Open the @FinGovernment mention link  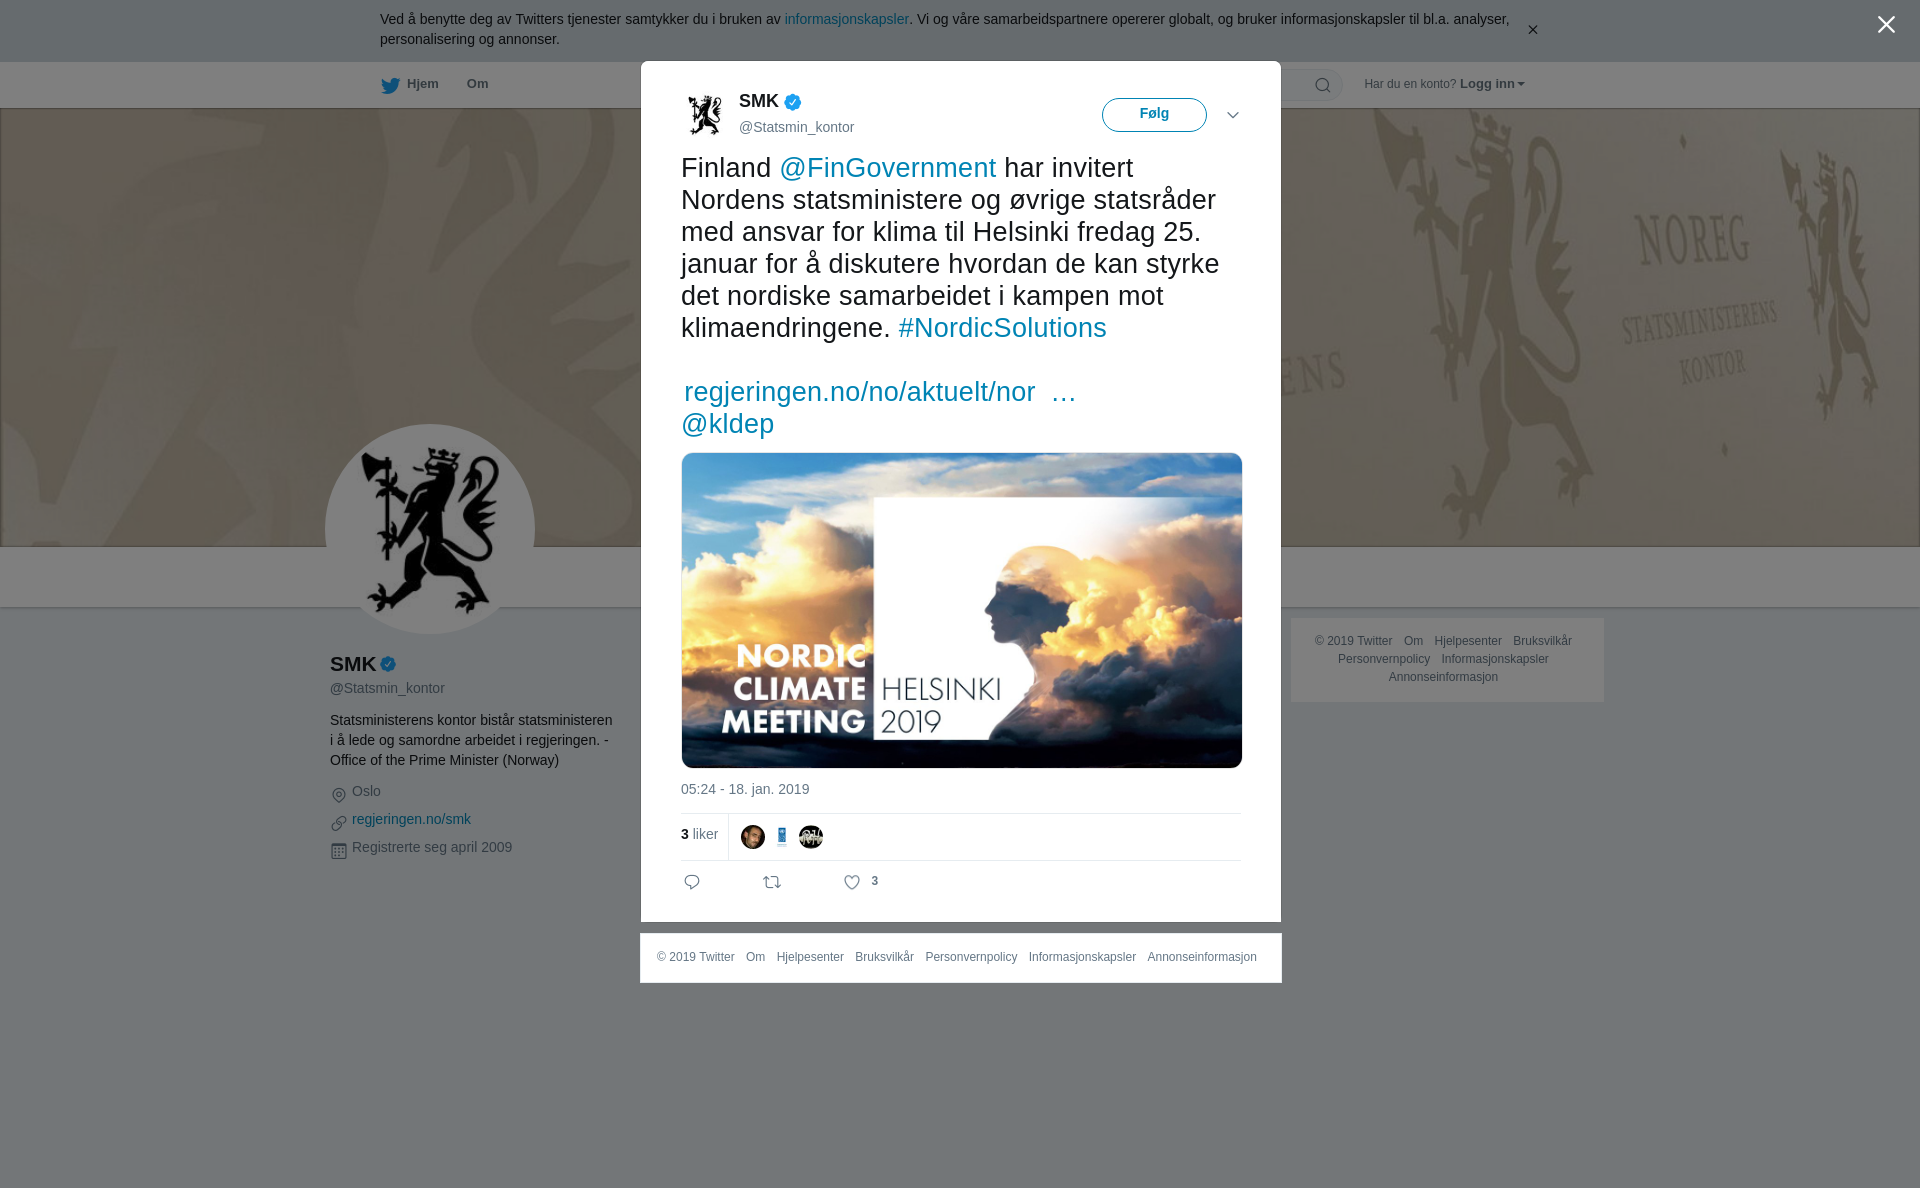tap(888, 168)
